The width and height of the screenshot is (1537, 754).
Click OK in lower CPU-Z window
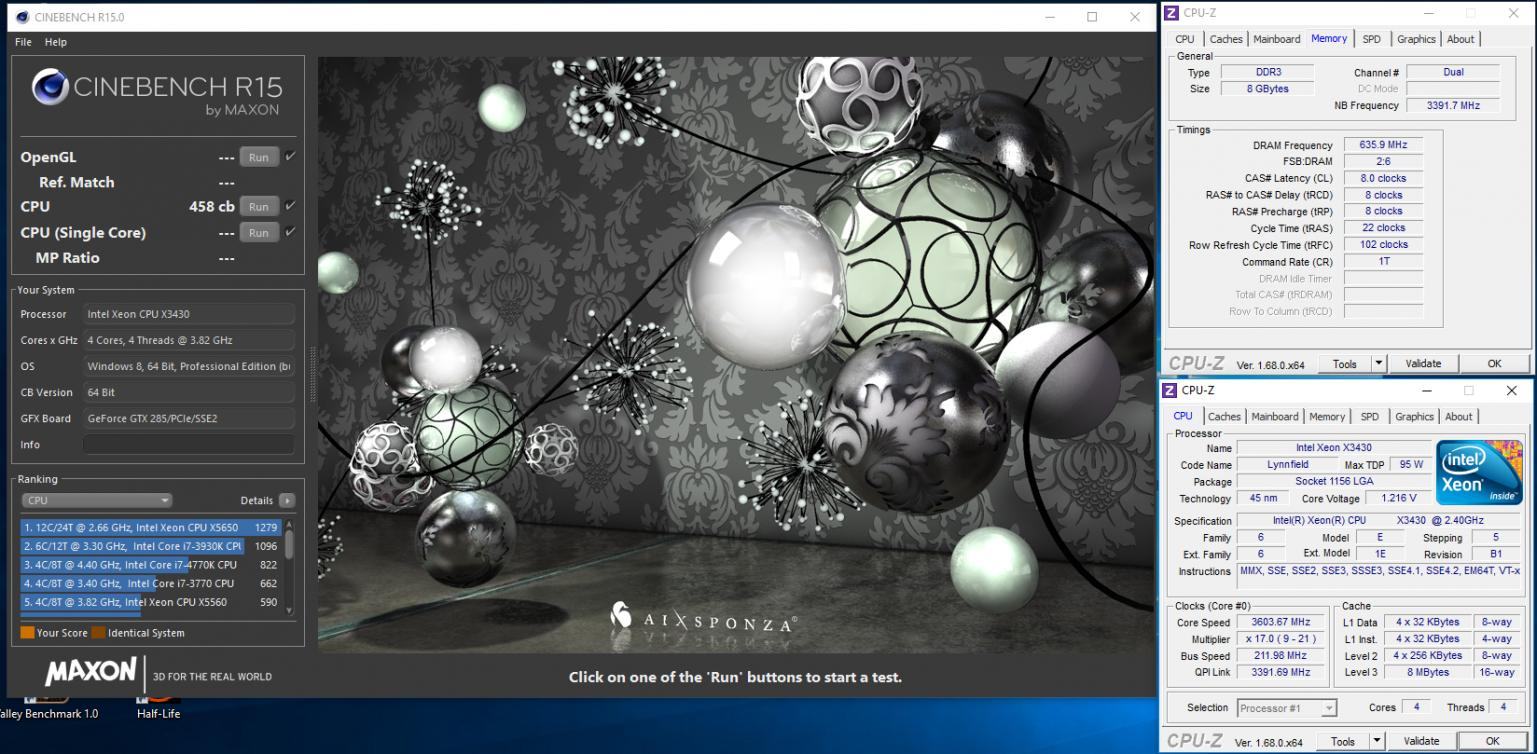[x=1492, y=741]
